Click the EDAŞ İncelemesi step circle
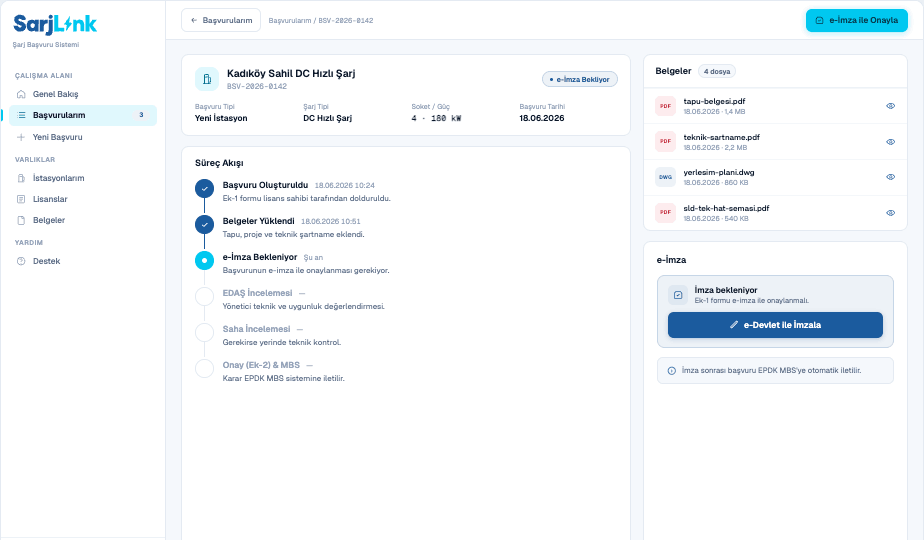 [x=204, y=297]
